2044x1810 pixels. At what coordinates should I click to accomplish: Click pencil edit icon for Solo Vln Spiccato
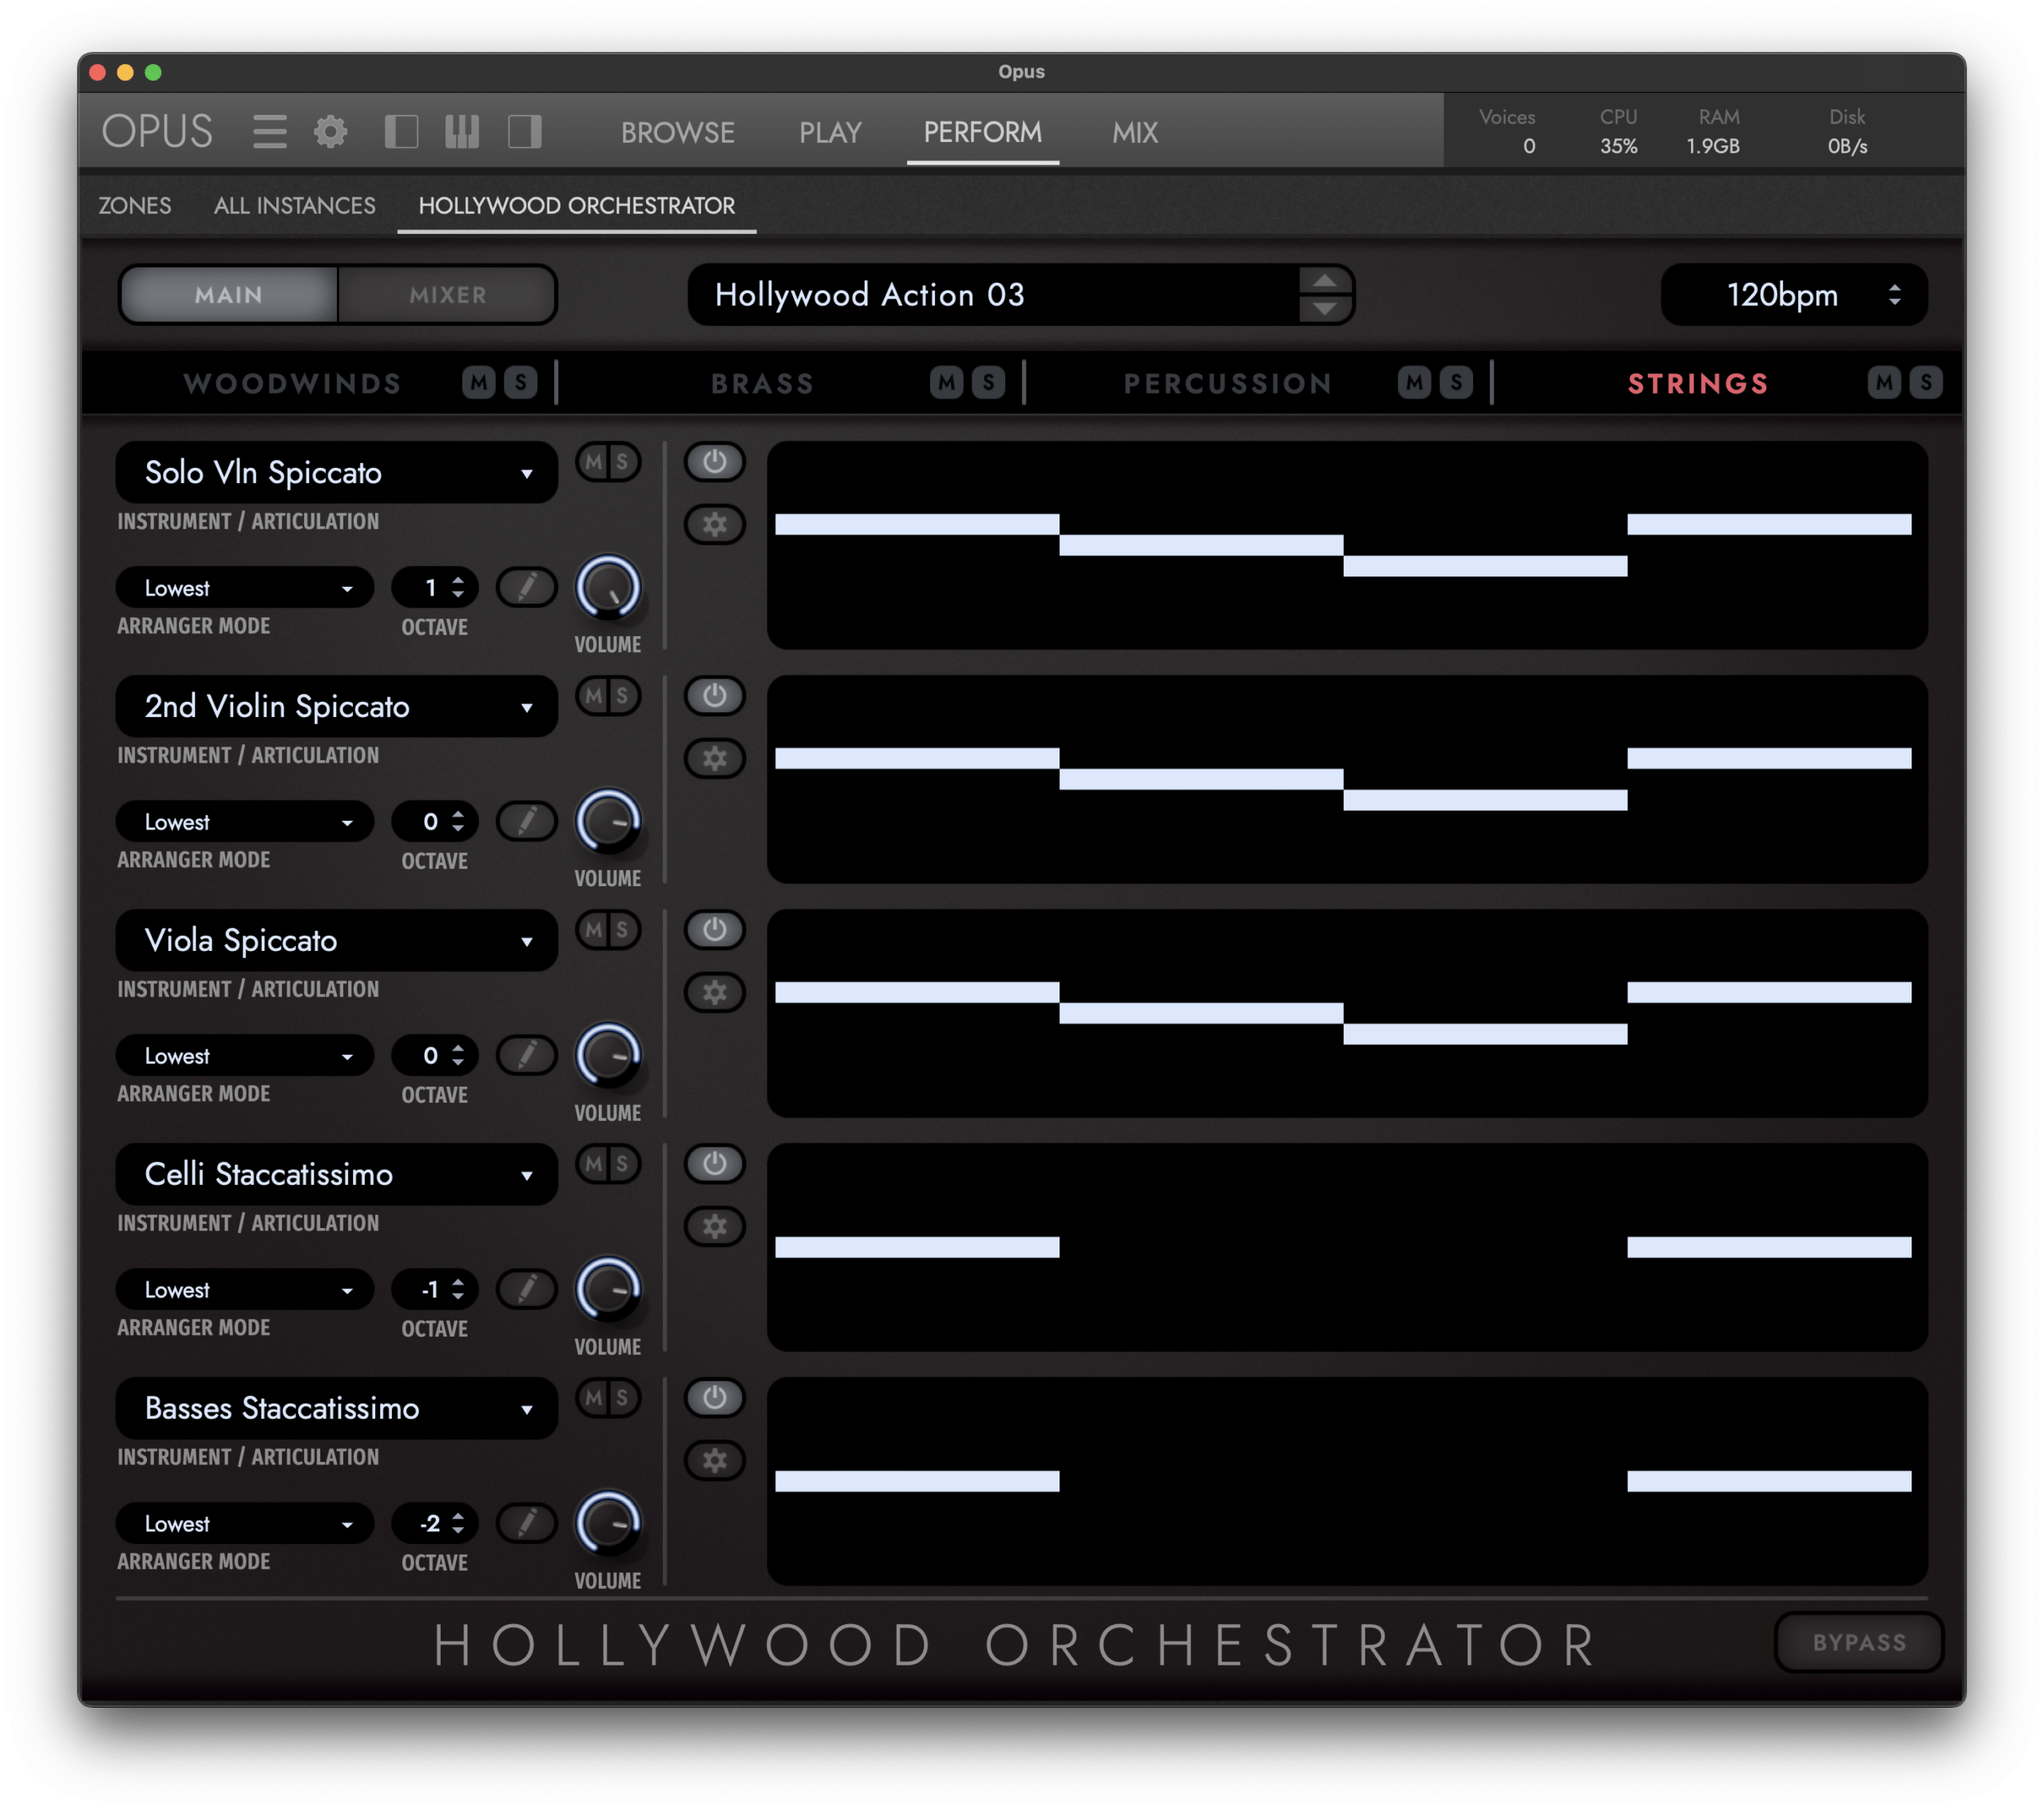click(x=527, y=587)
